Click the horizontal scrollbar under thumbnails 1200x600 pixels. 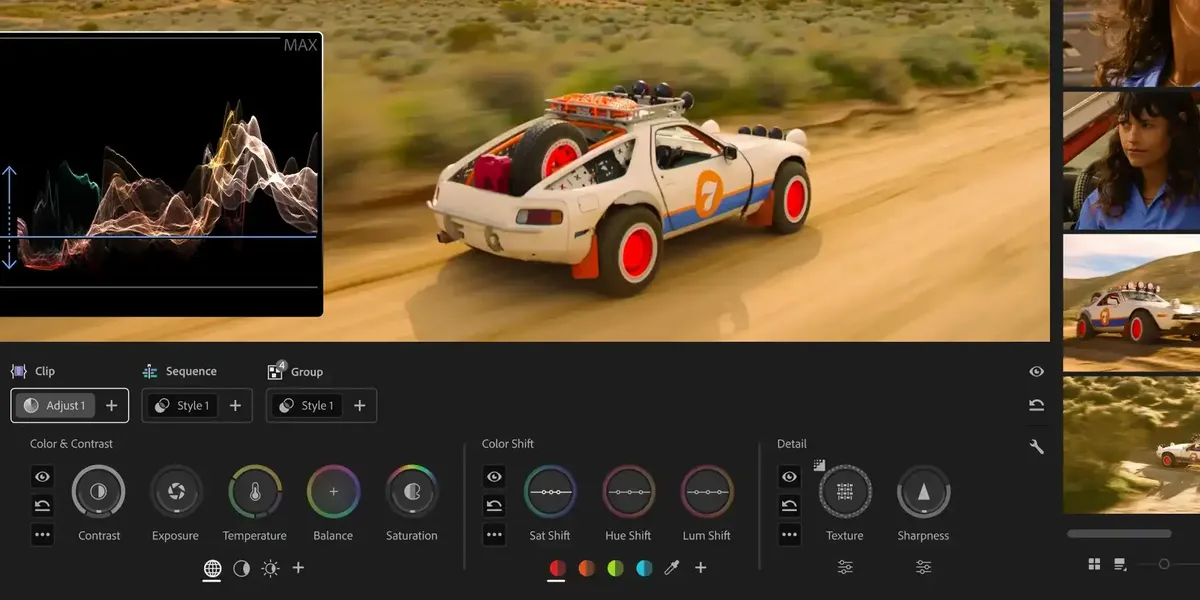point(1119,534)
